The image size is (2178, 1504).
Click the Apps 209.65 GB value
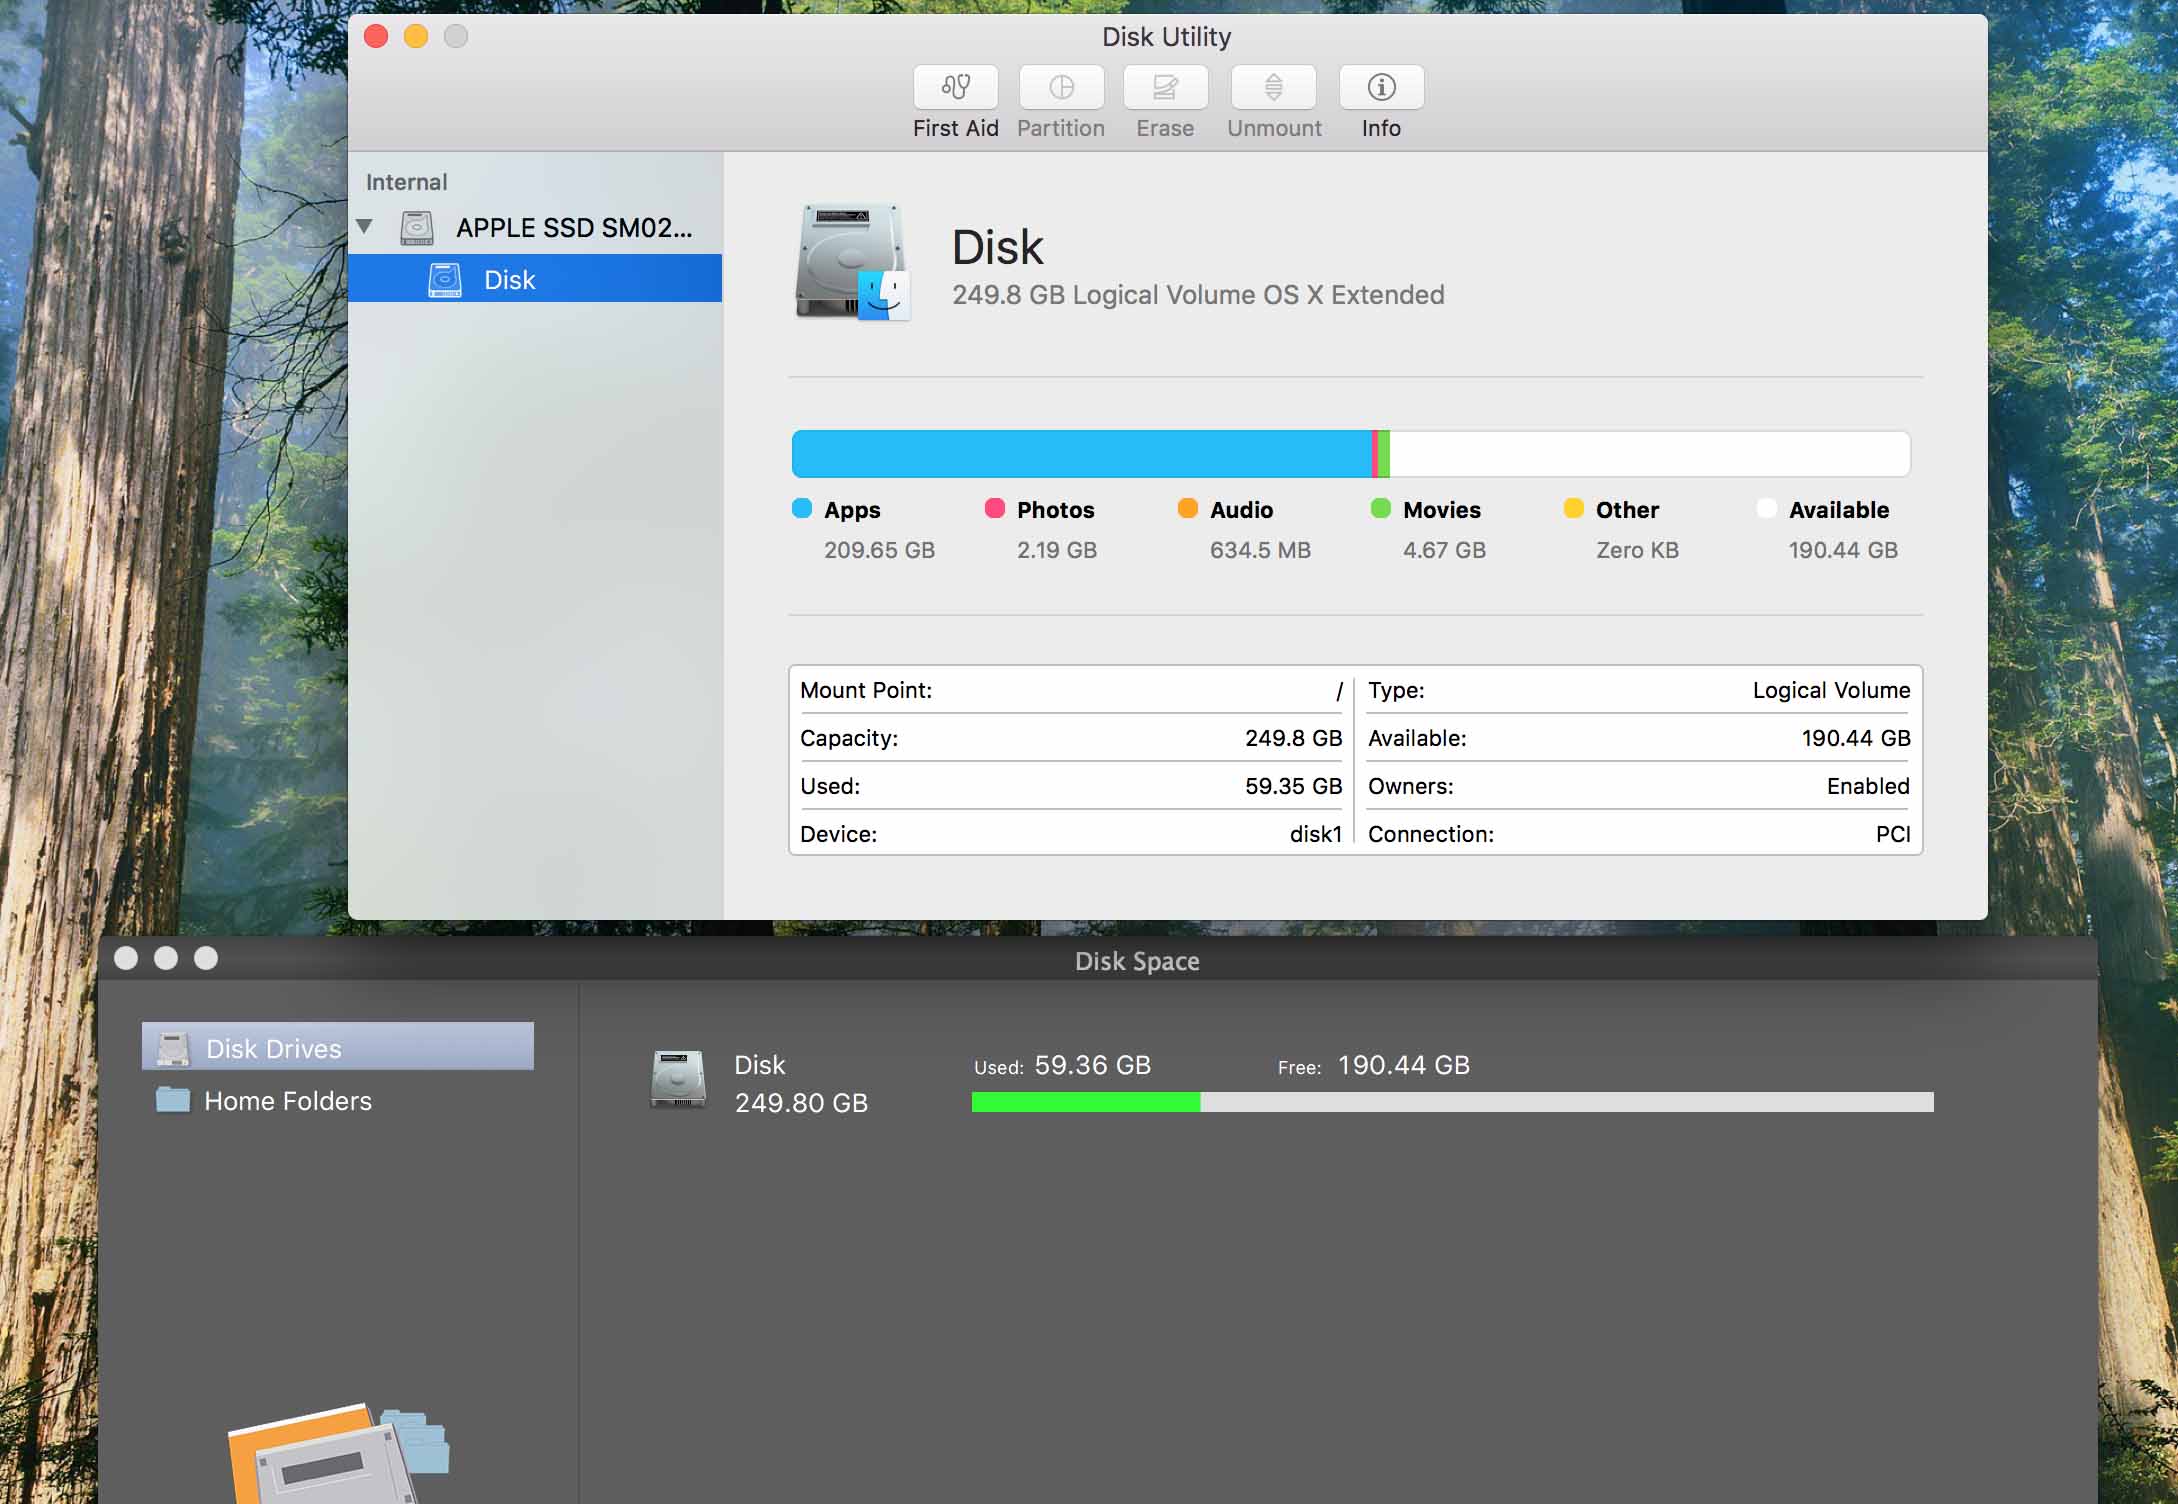coord(879,550)
